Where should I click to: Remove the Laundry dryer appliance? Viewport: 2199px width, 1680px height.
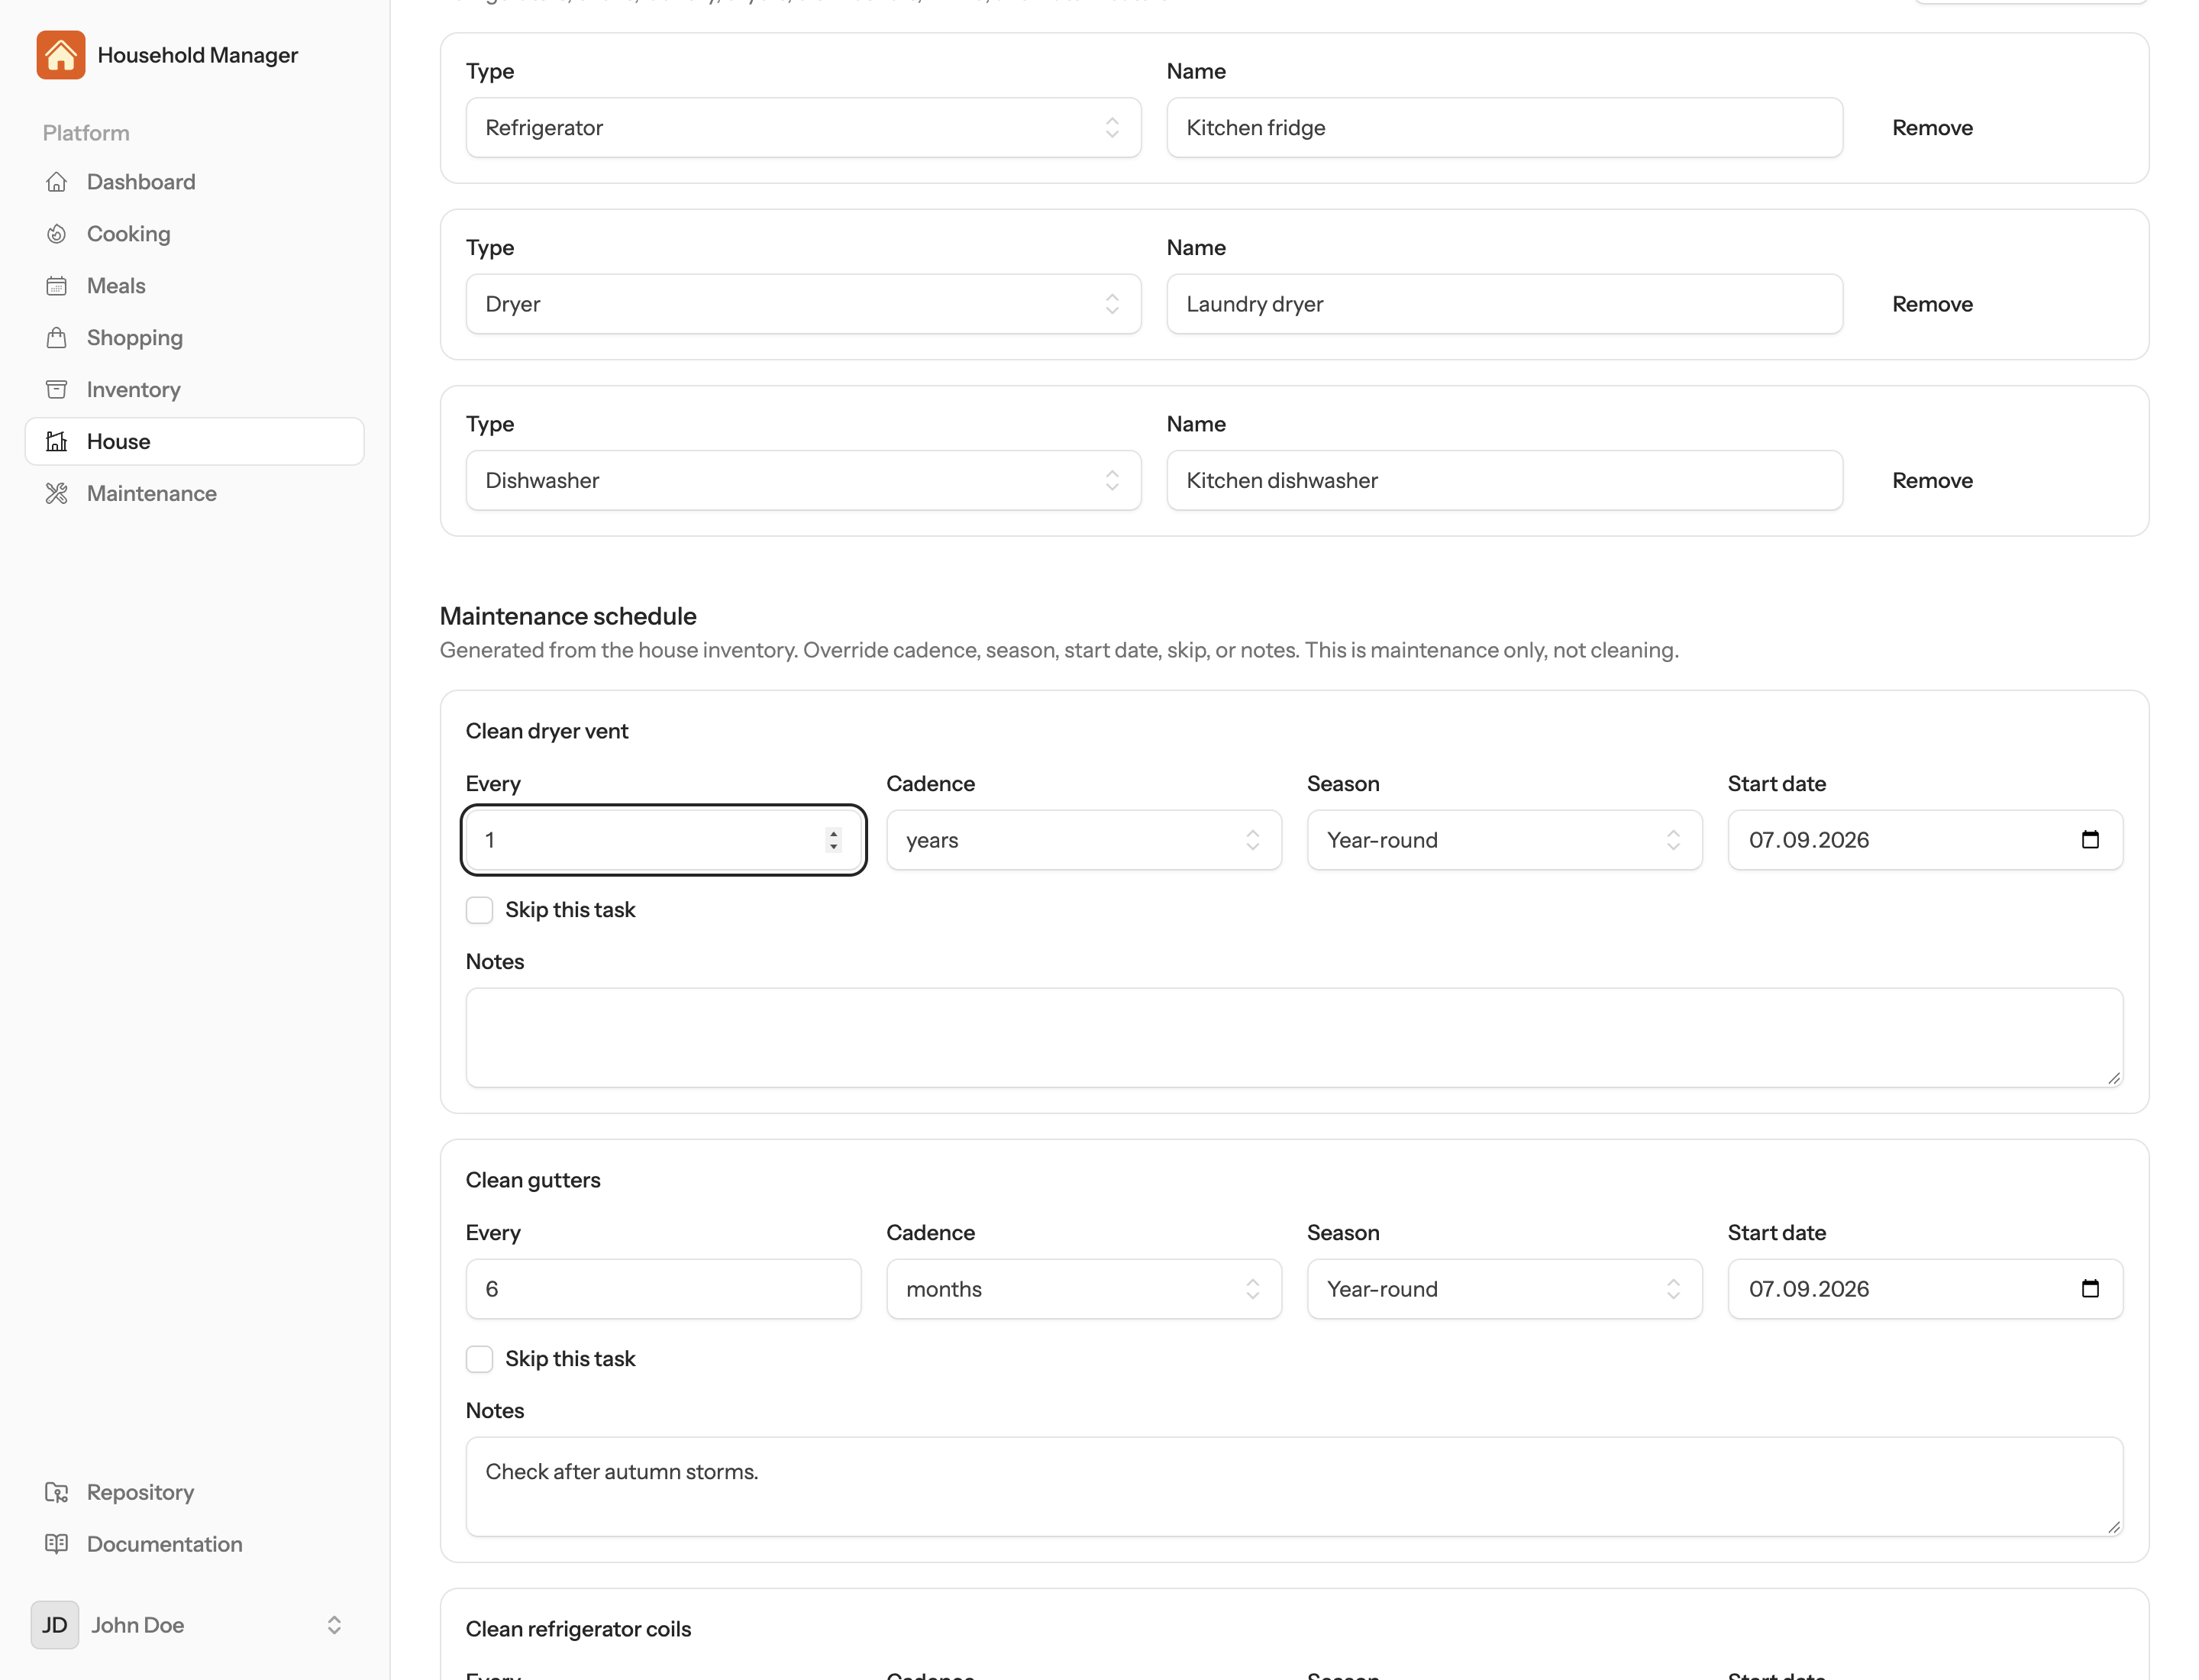[x=1932, y=304]
